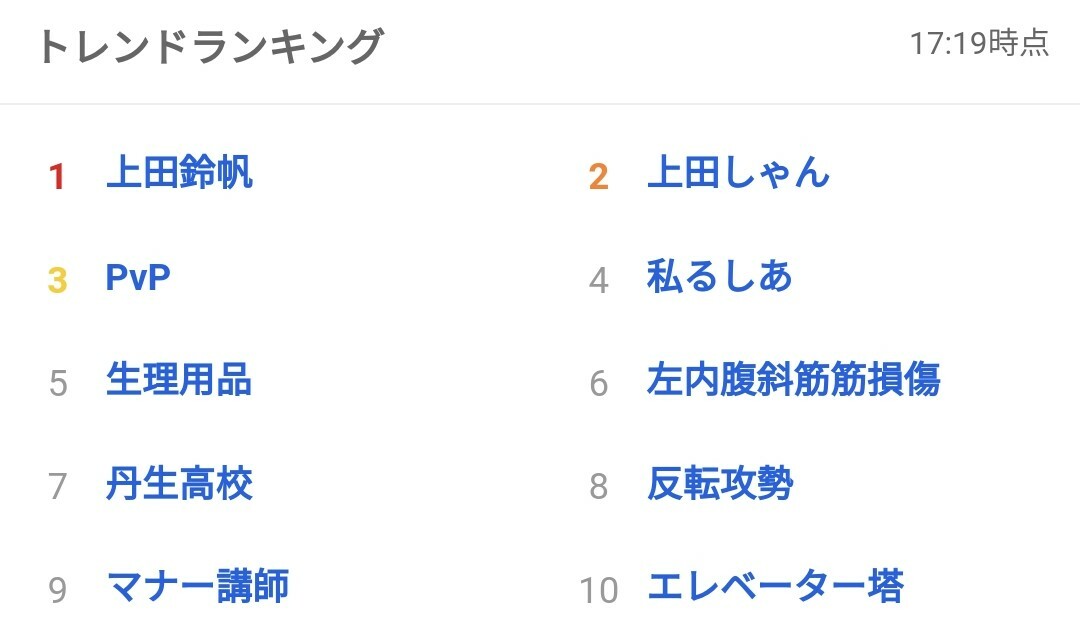Open the 私るしあ trend link
This screenshot has height=639, width=1080.
point(720,276)
